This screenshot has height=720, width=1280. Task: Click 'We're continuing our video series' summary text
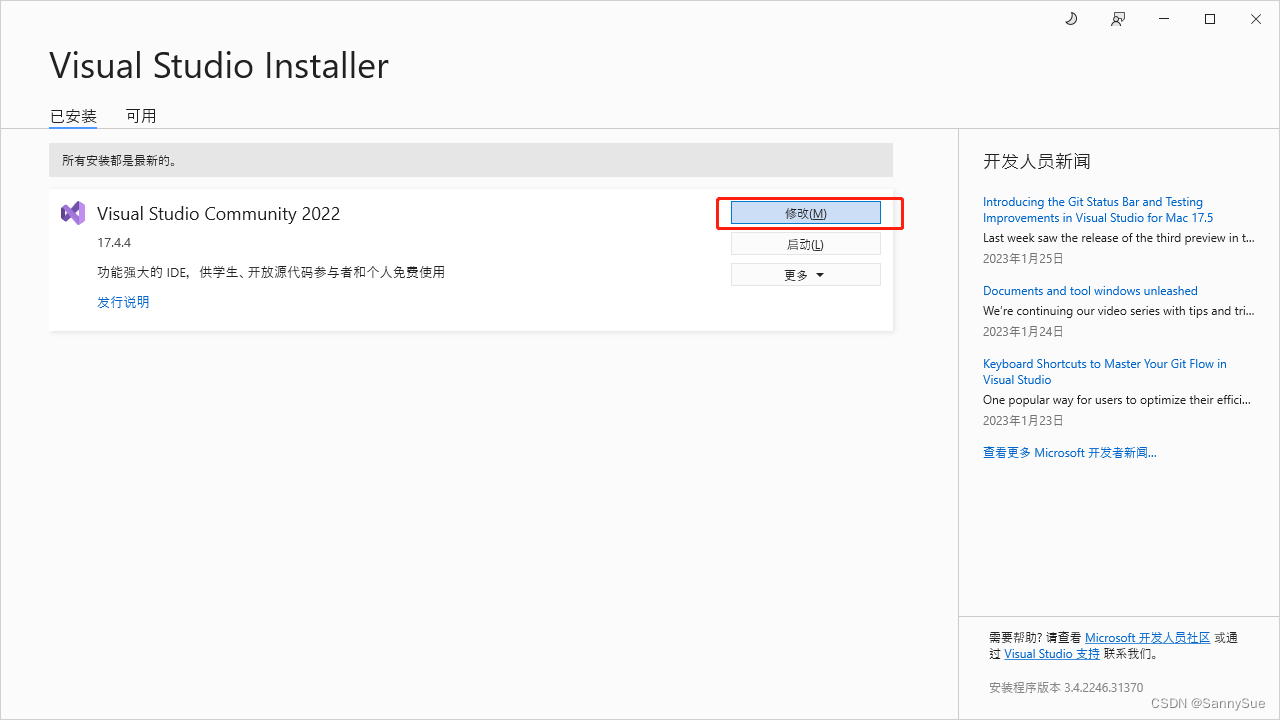(1118, 311)
